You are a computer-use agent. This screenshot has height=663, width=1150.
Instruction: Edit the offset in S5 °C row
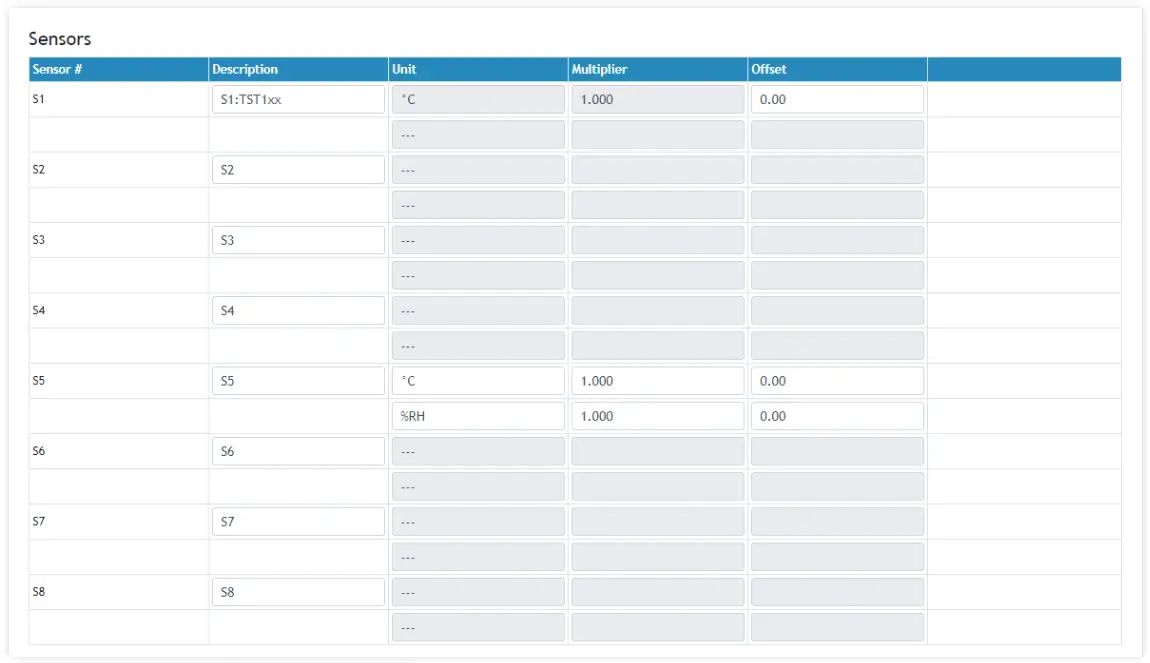point(838,381)
